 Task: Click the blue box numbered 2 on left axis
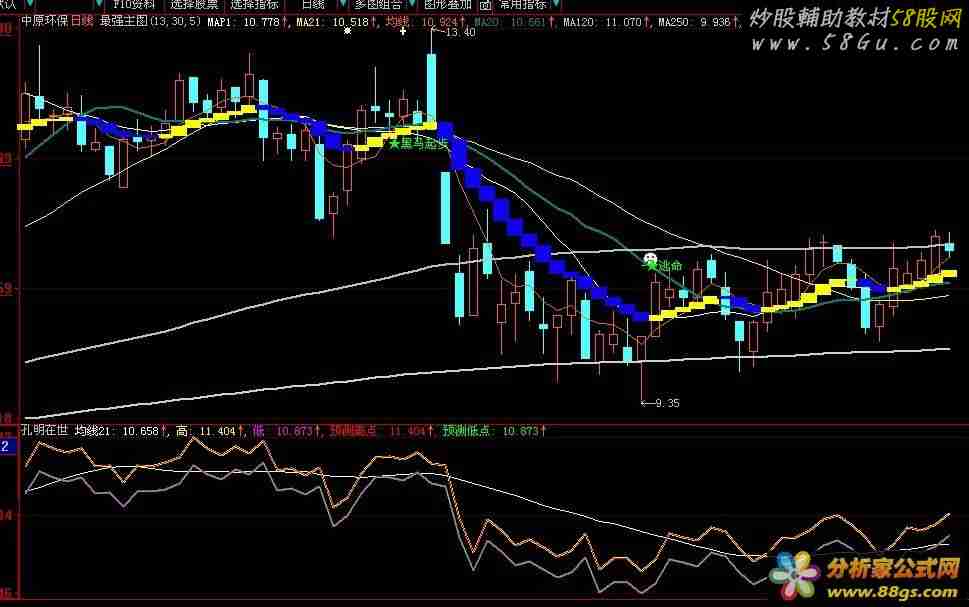(x=6, y=446)
